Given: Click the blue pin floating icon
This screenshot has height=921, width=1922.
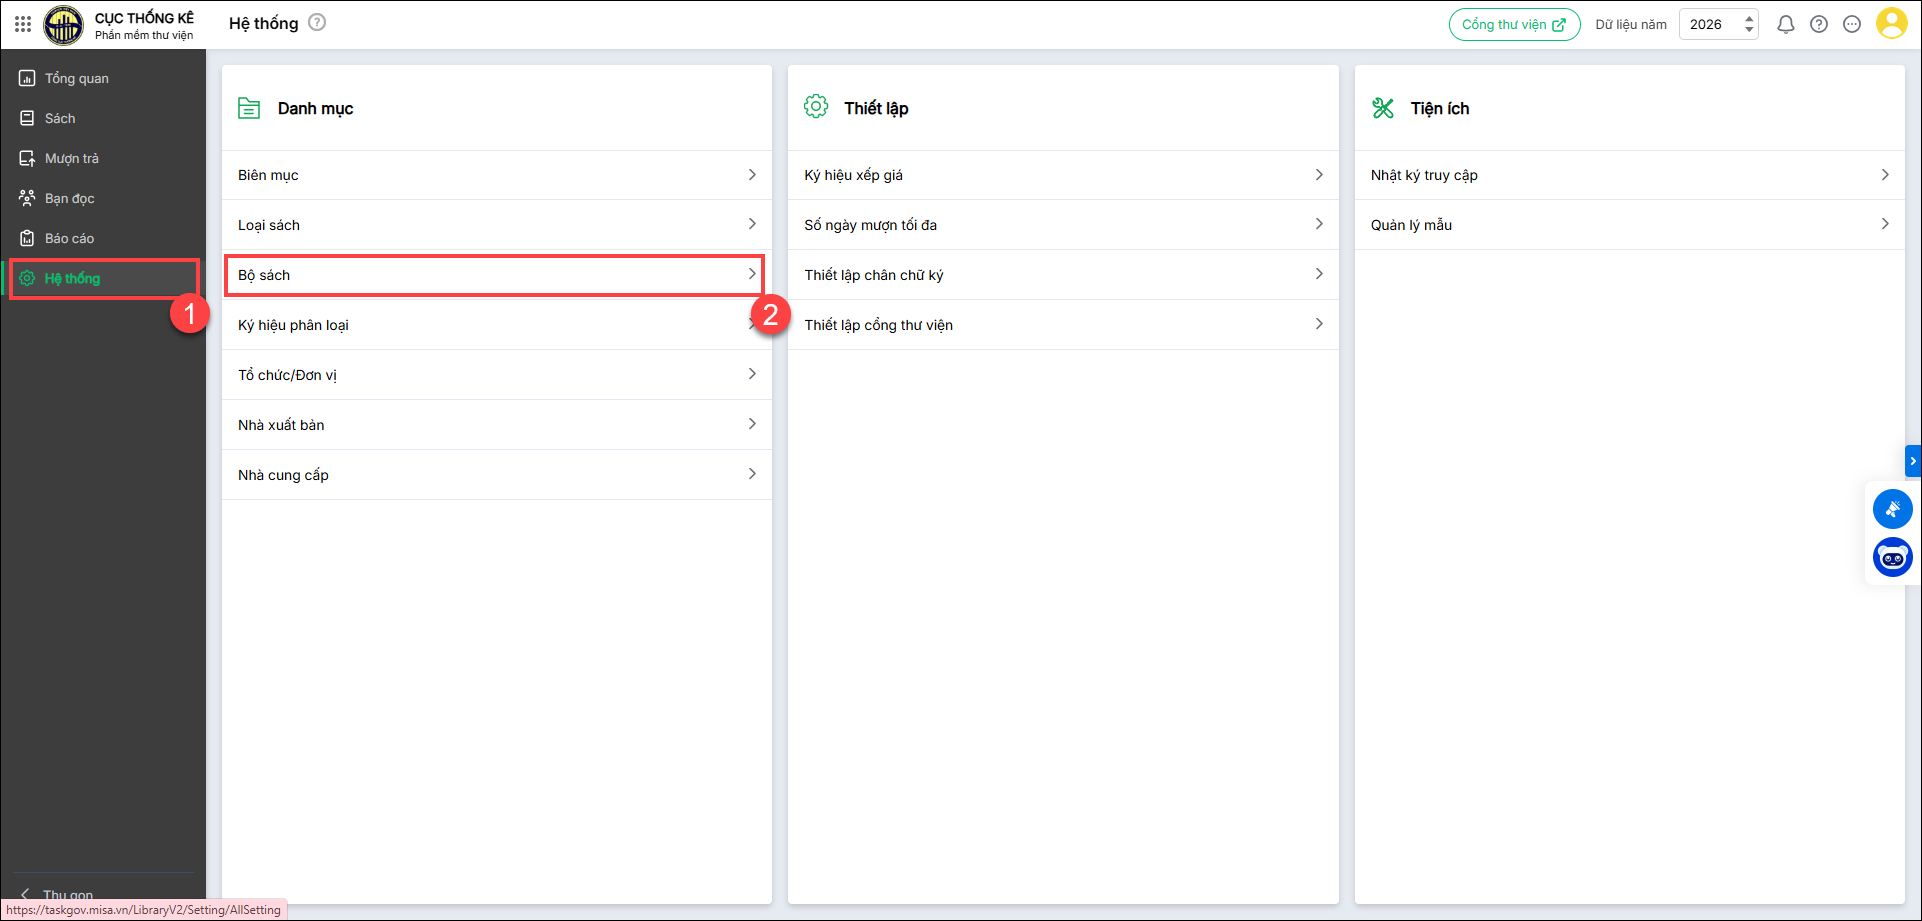Looking at the screenshot, I should pyautogui.click(x=1892, y=509).
